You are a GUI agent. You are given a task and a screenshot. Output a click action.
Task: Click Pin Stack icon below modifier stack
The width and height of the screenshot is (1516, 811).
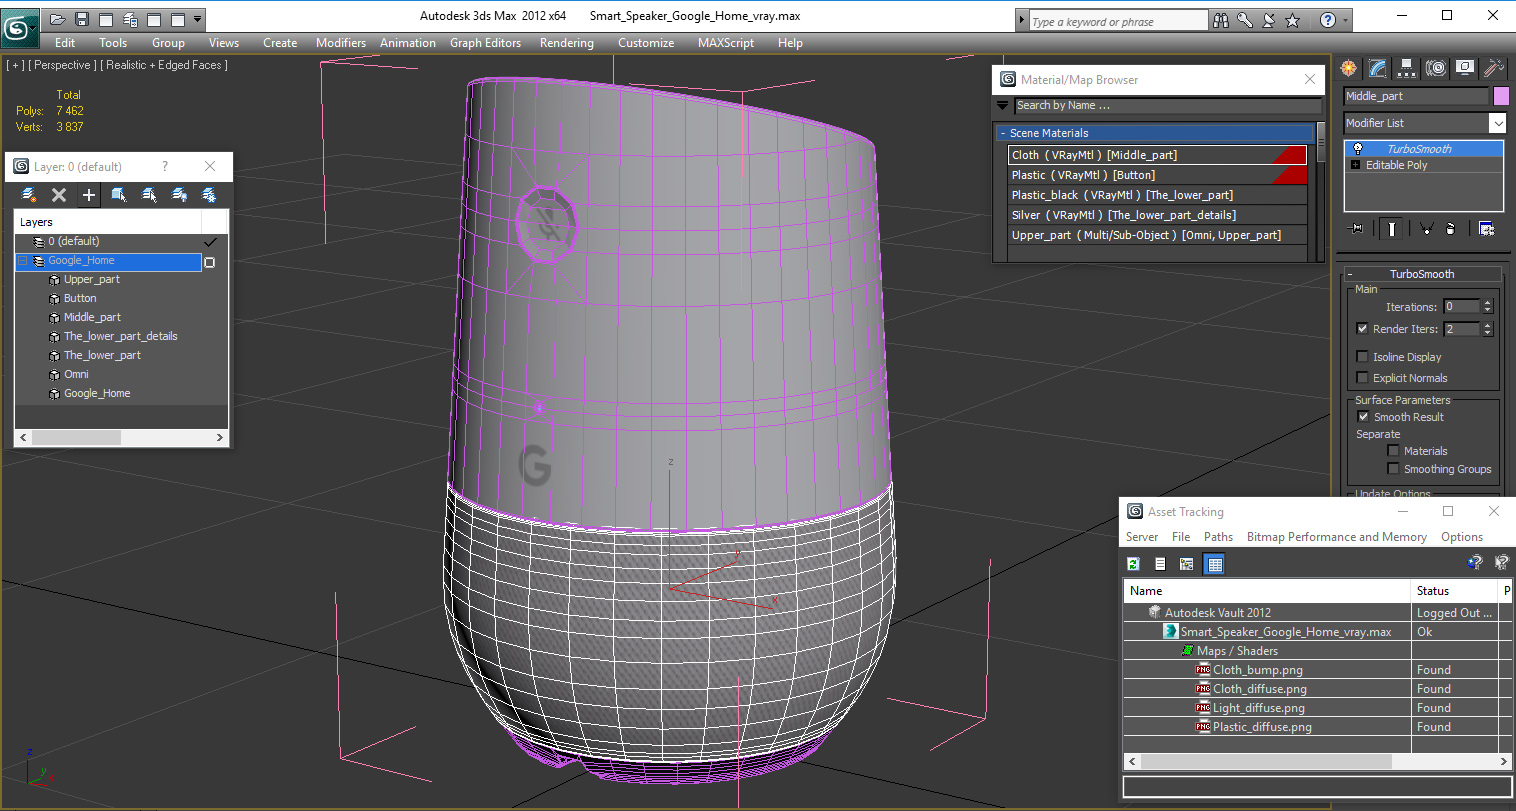pos(1357,229)
